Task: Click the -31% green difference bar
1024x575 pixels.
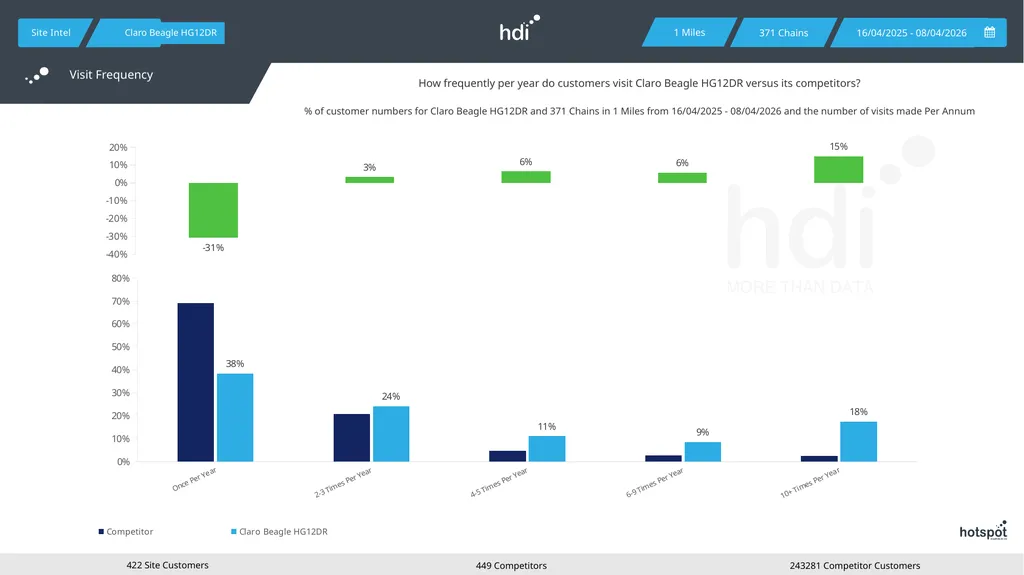Action: tap(214, 210)
